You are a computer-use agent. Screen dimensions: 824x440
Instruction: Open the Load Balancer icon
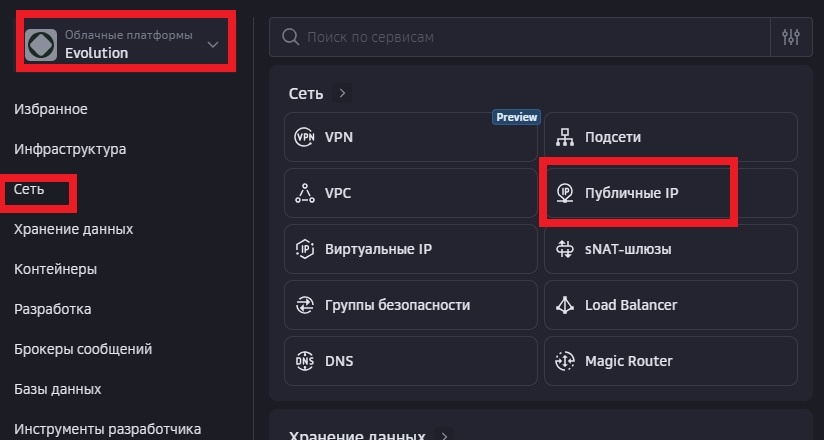point(565,305)
